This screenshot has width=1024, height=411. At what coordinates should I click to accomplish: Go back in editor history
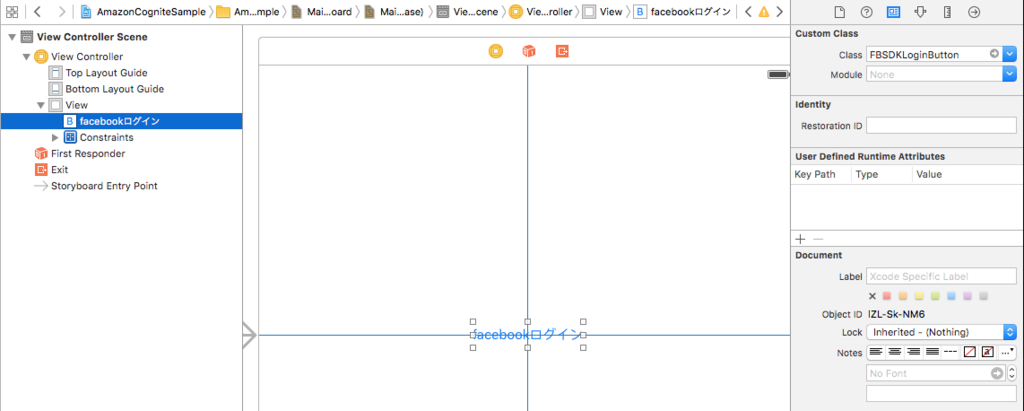click(37, 12)
